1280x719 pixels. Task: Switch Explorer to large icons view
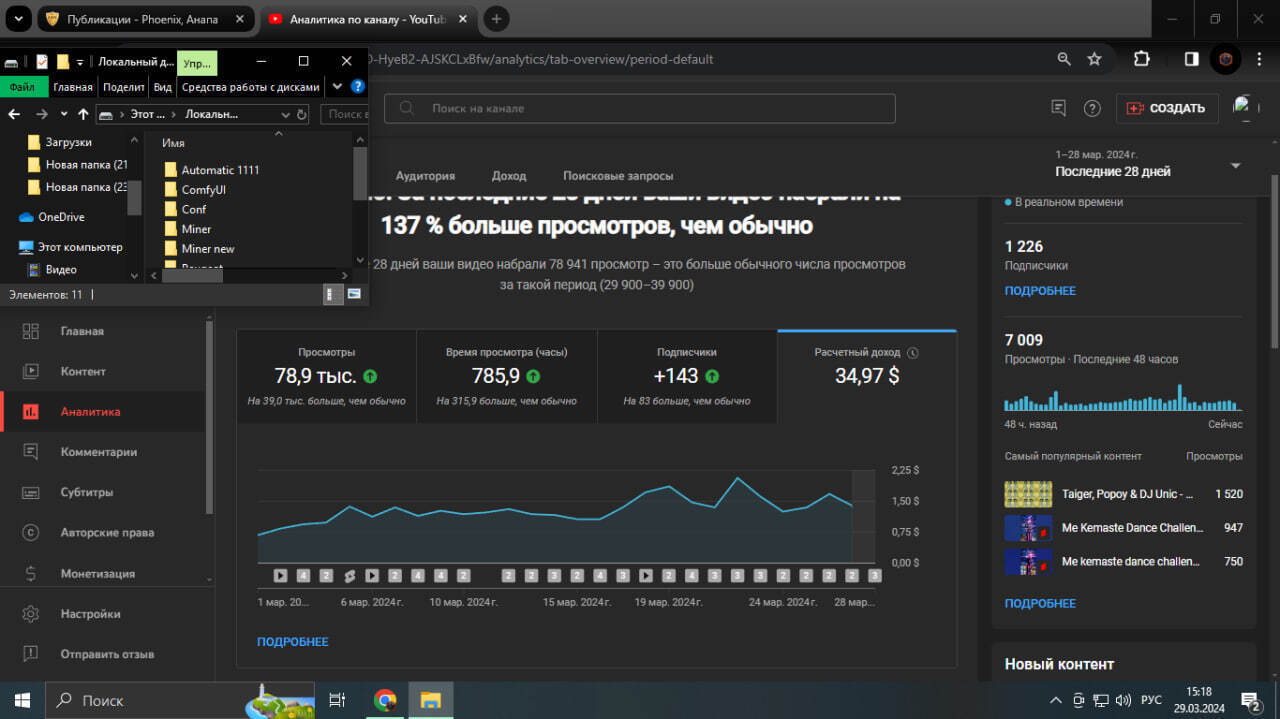pyautogui.click(x=354, y=294)
